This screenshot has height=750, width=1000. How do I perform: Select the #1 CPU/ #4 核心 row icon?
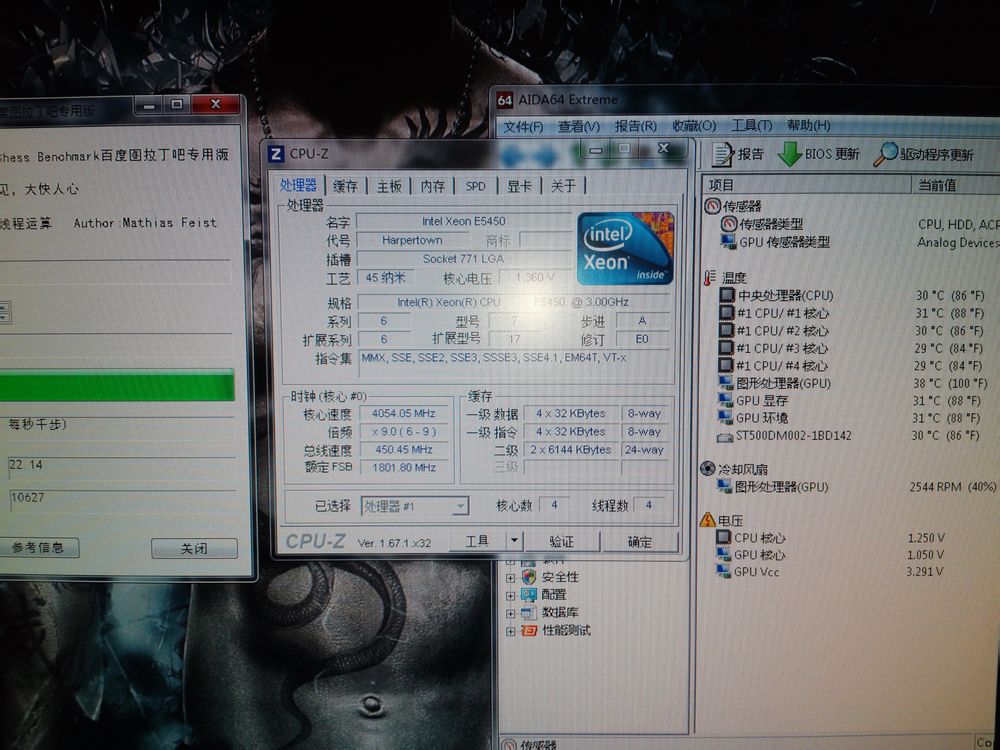point(726,365)
